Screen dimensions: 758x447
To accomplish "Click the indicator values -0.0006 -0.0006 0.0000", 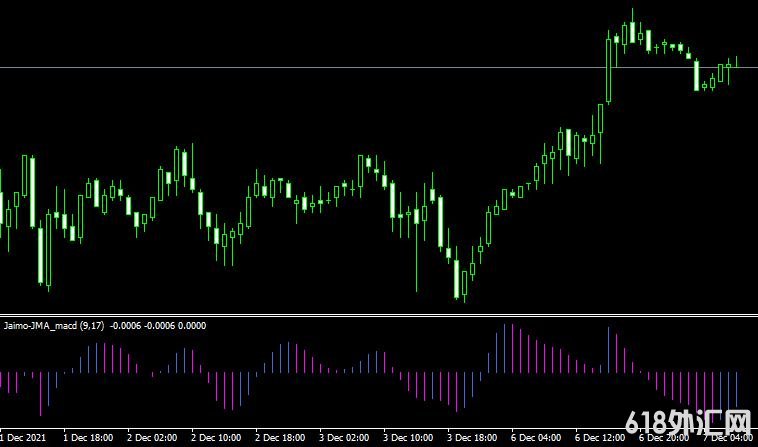I will (x=158, y=326).
